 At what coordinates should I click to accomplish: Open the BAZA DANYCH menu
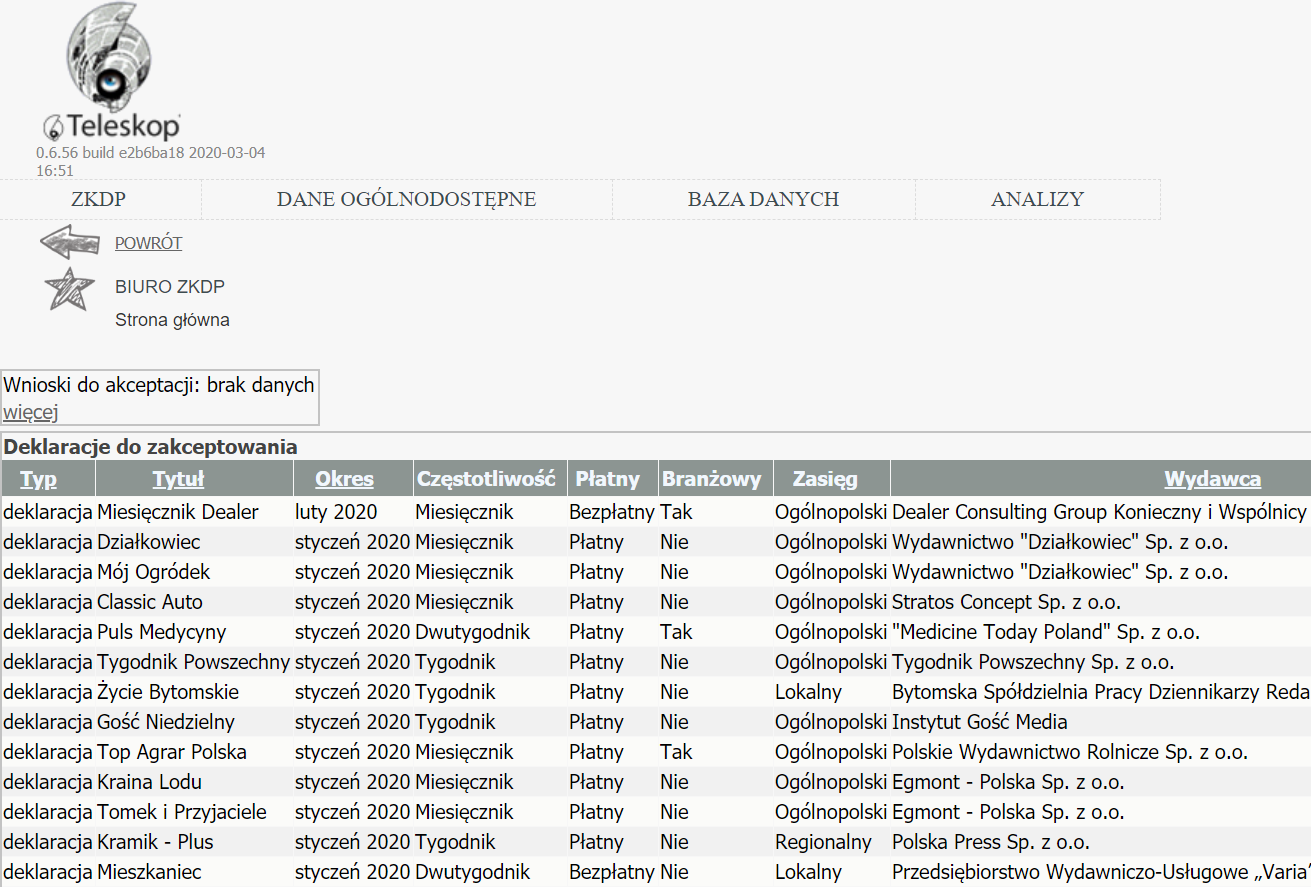(763, 199)
